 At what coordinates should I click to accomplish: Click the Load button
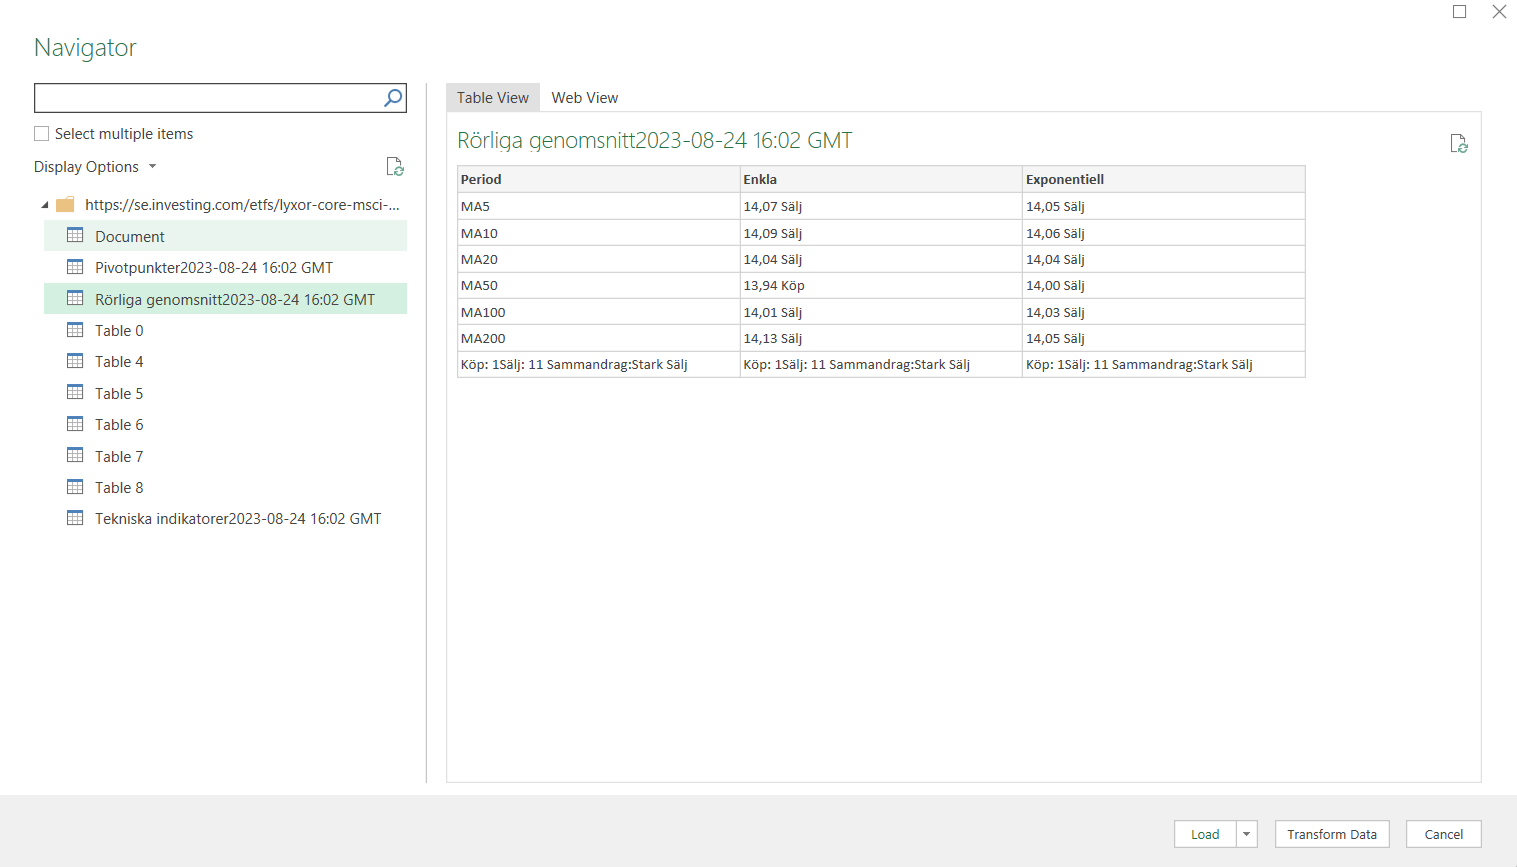pos(1204,834)
